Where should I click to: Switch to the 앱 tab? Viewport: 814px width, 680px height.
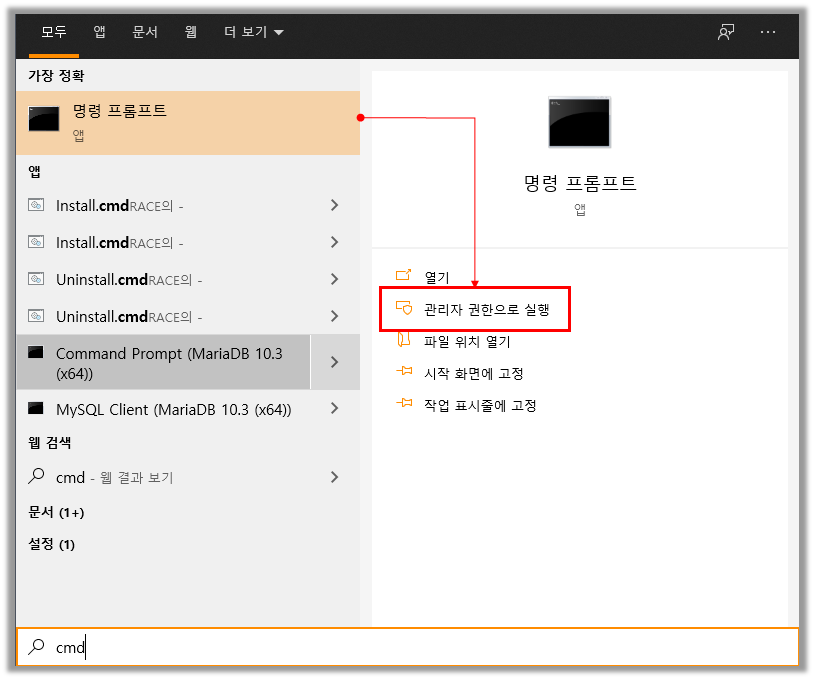99,32
